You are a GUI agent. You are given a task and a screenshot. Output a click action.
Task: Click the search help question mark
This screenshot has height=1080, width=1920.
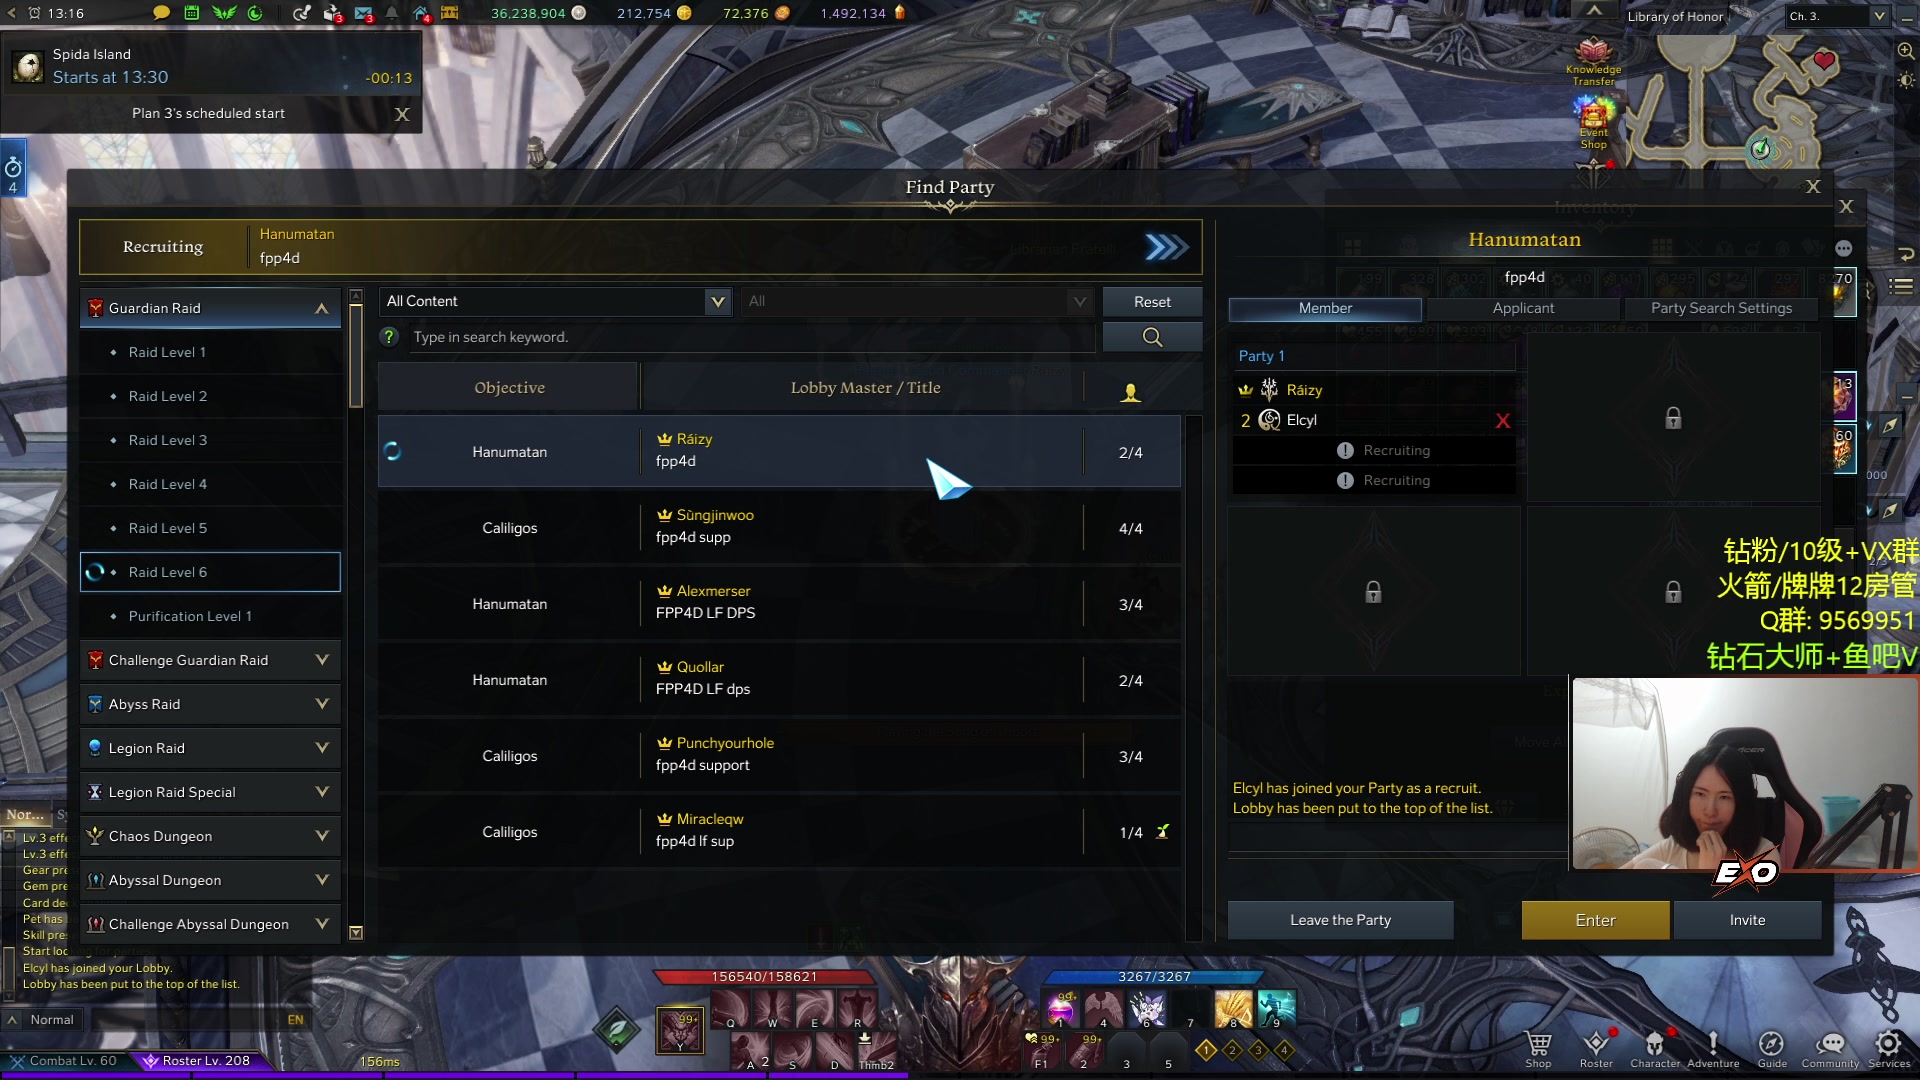[389, 337]
